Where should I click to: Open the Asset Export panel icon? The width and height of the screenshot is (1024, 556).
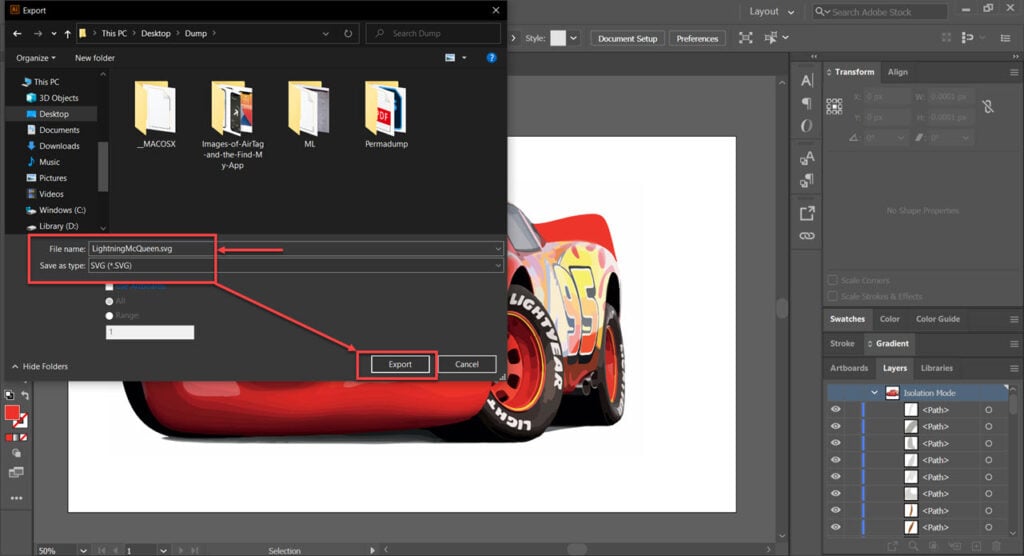pos(807,213)
